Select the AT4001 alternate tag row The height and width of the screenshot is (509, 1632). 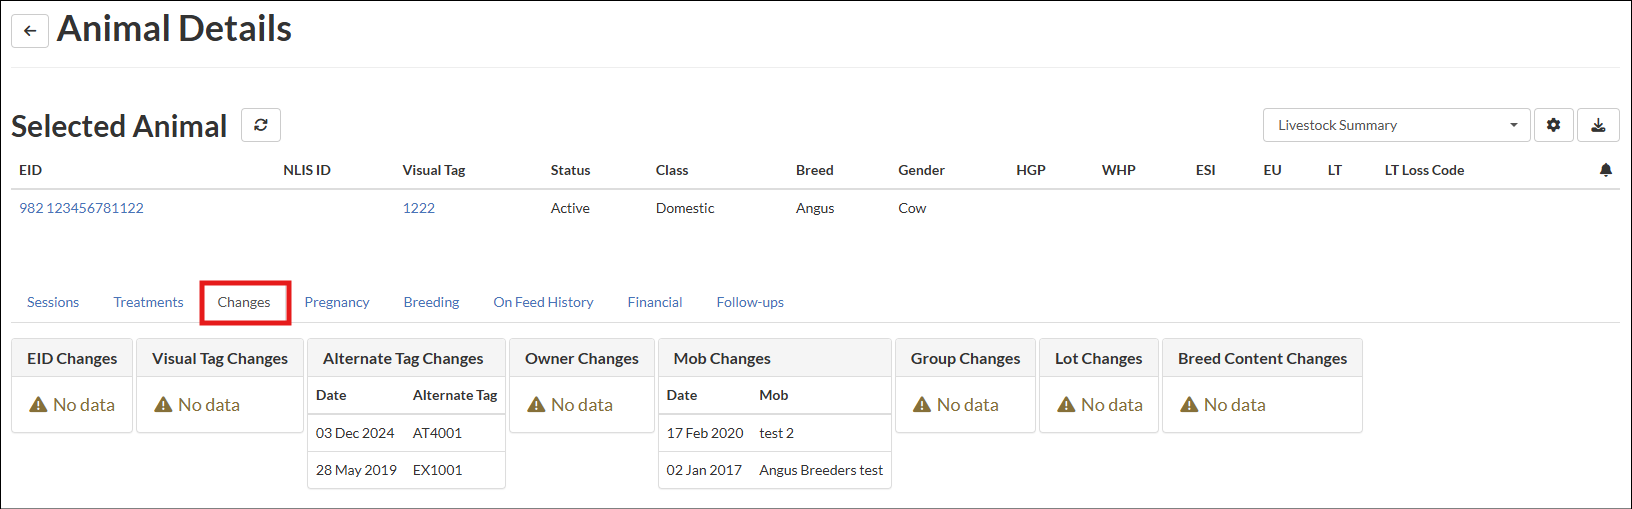pos(406,433)
